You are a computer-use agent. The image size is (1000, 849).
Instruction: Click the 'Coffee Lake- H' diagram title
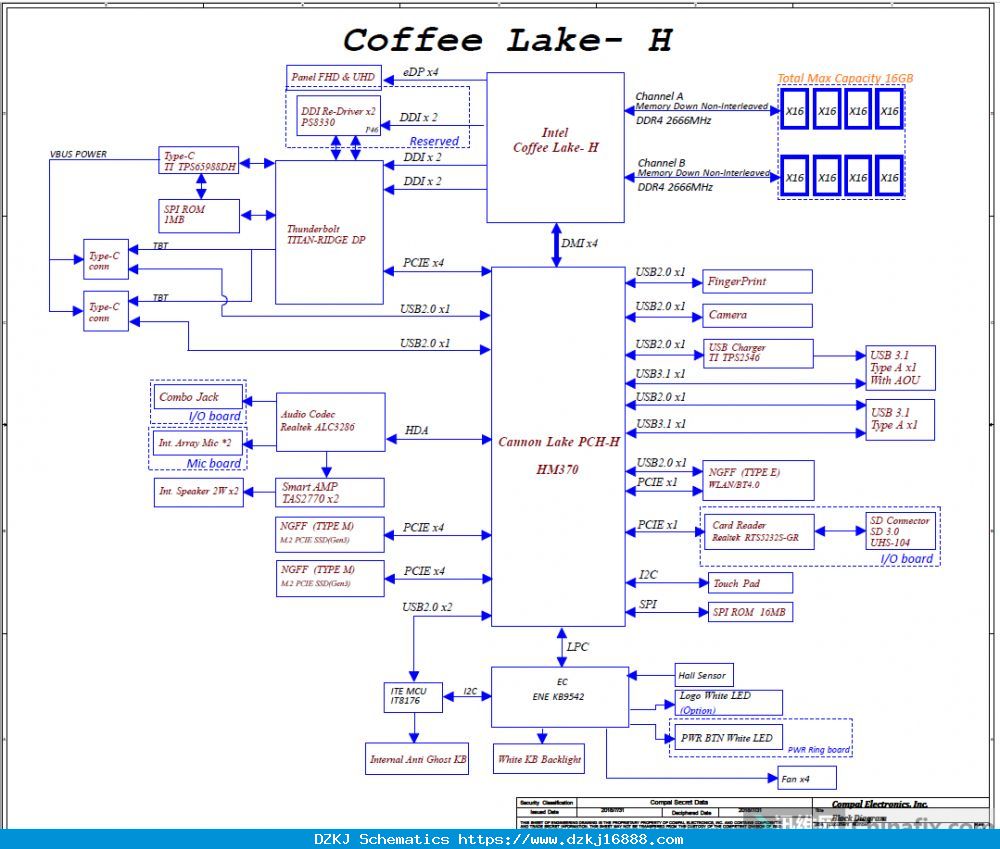[x=508, y=41]
